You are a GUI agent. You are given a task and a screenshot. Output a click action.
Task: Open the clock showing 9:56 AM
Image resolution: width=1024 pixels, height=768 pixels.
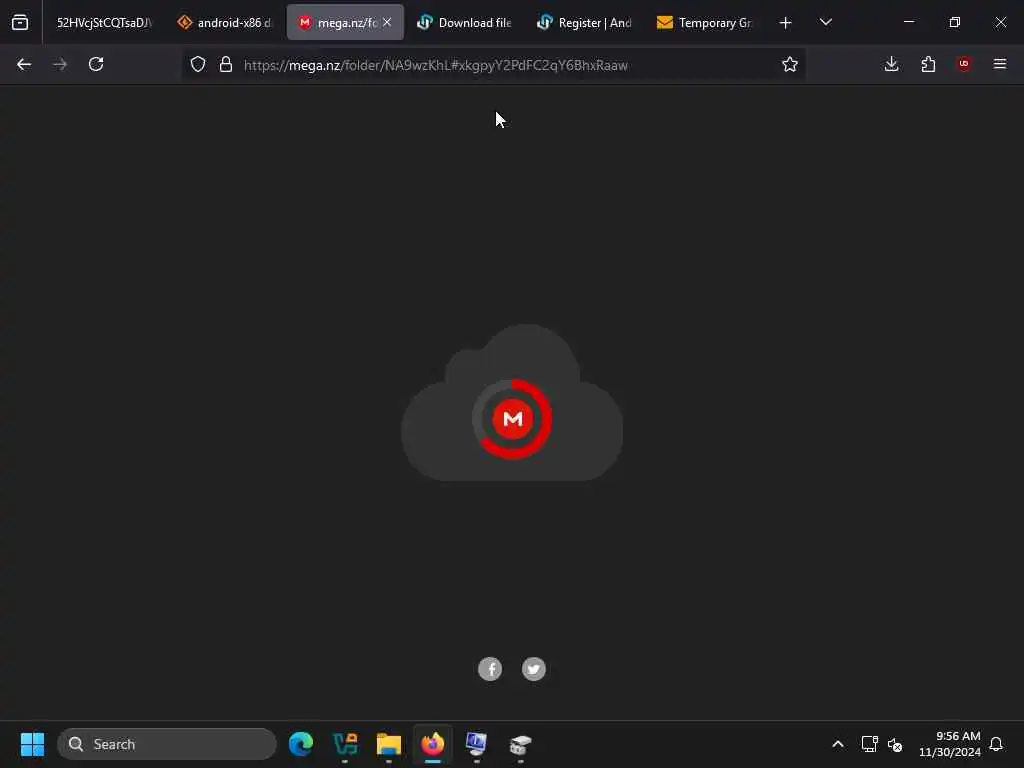pyautogui.click(x=950, y=744)
